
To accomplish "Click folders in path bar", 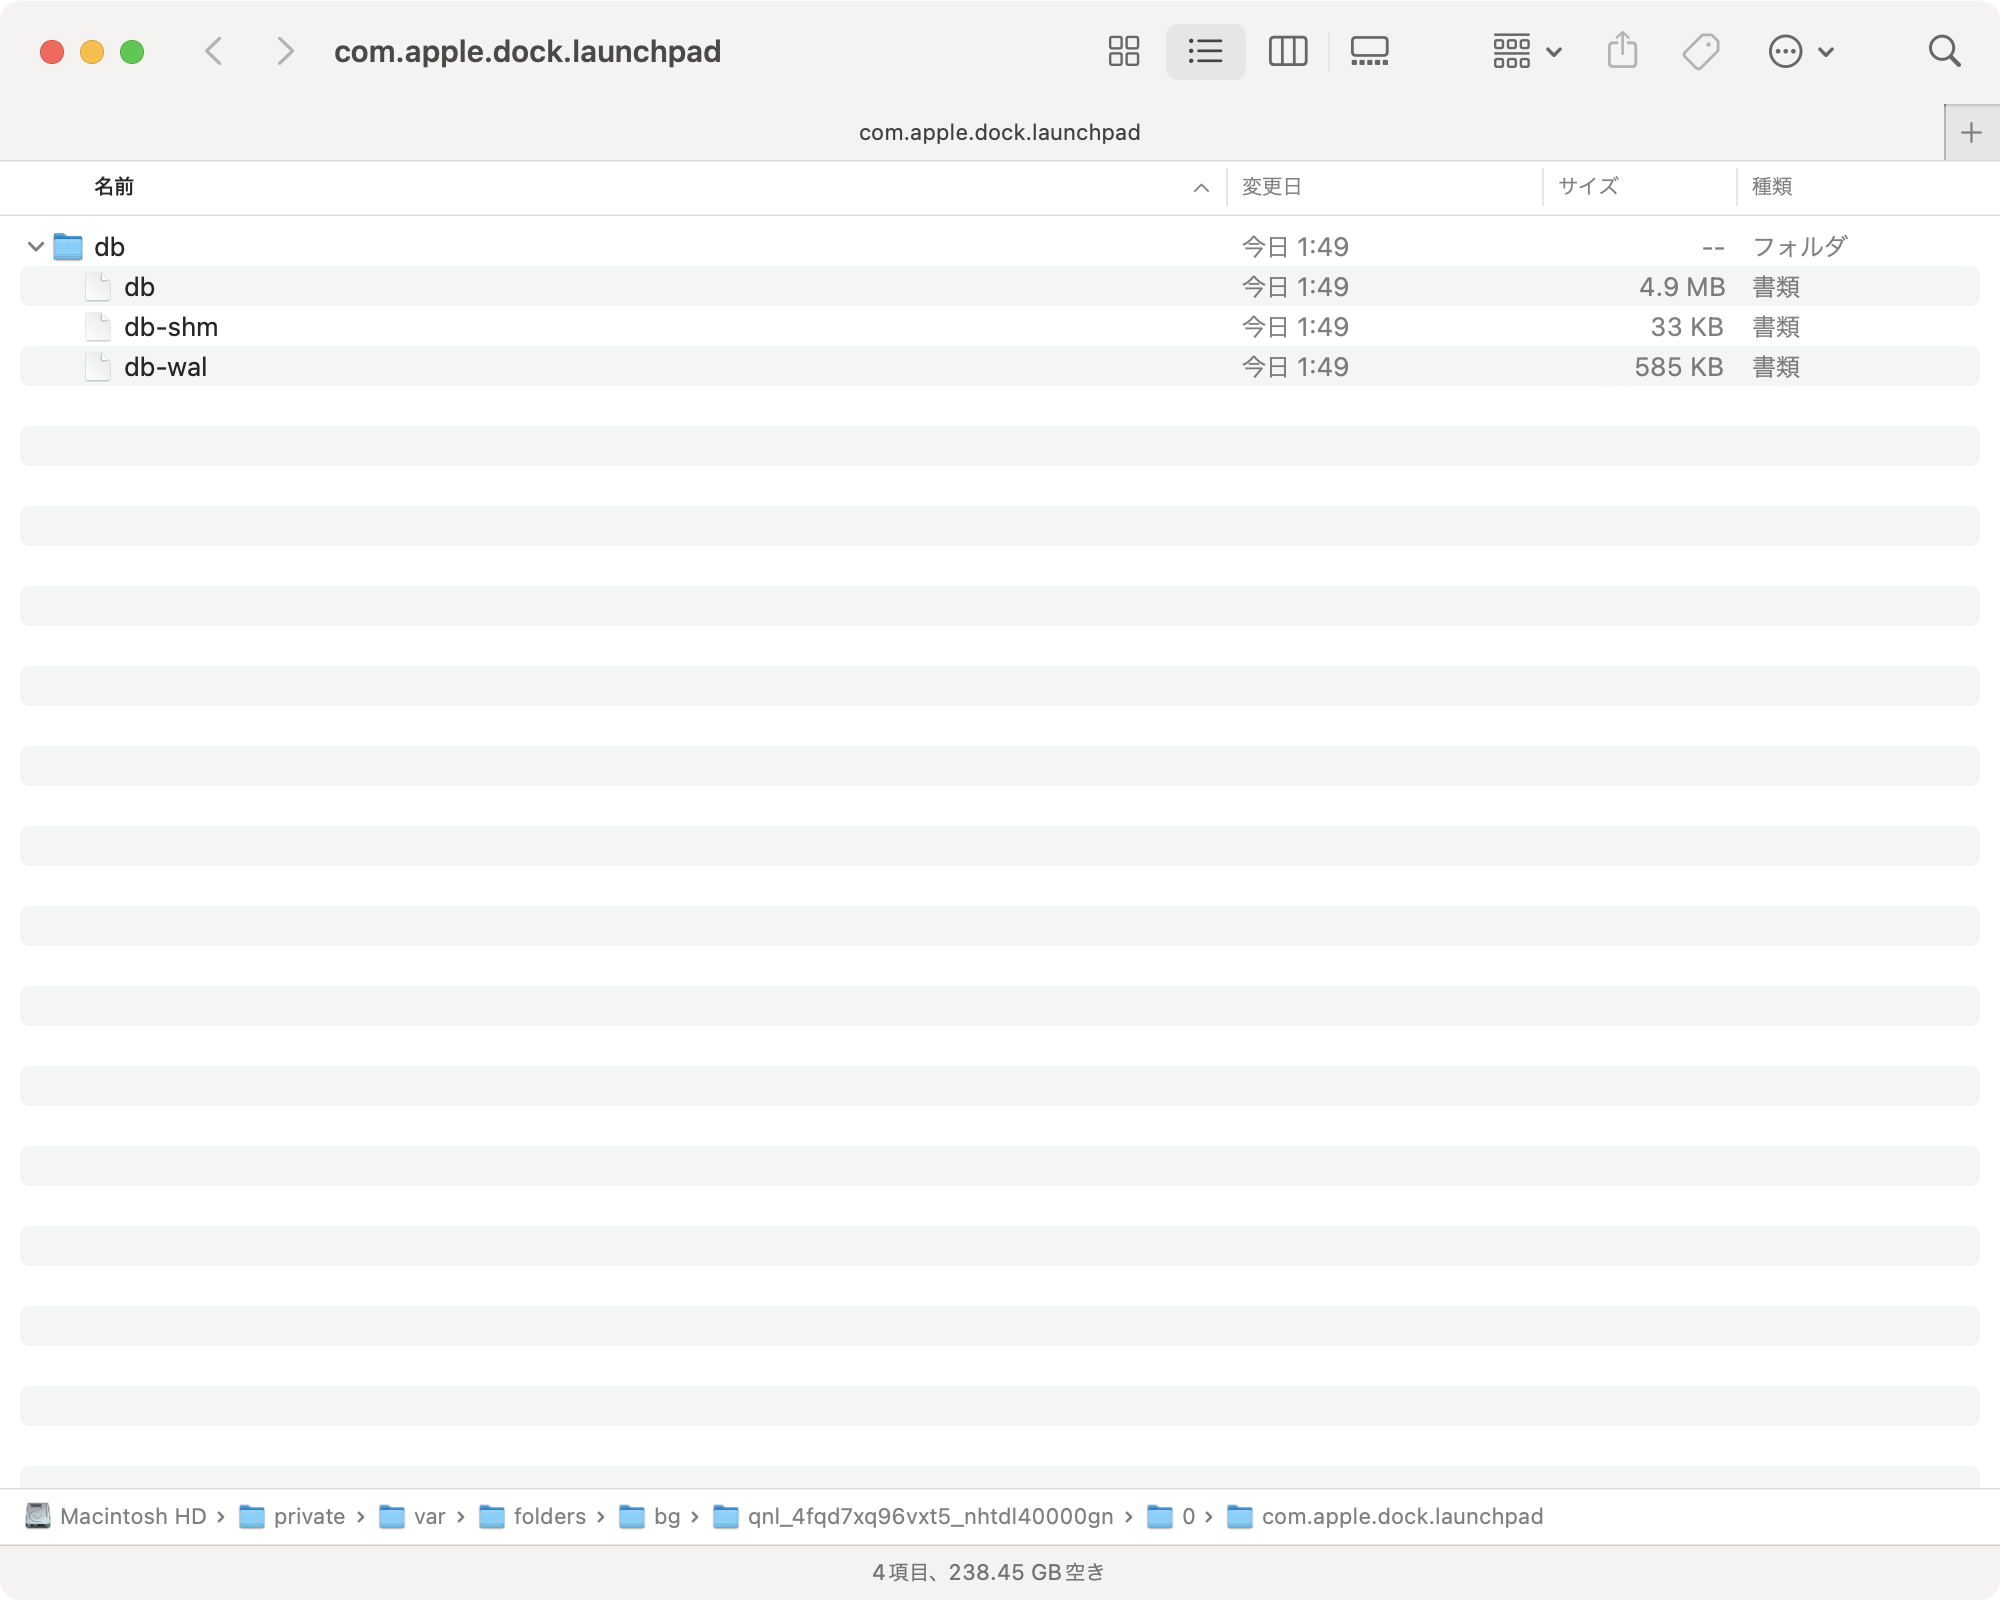I will click(532, 1516).
